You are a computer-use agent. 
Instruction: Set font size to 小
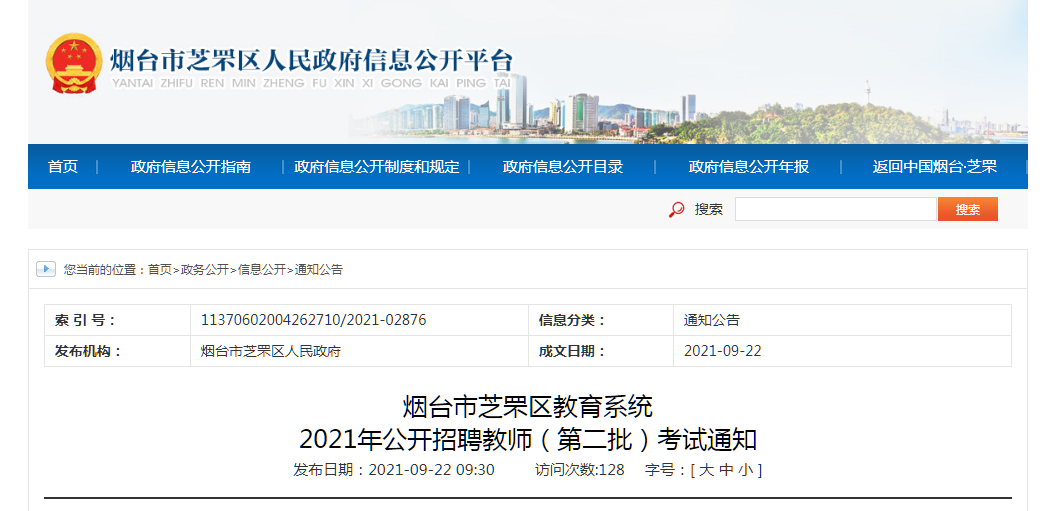click(x=746, y=470)
